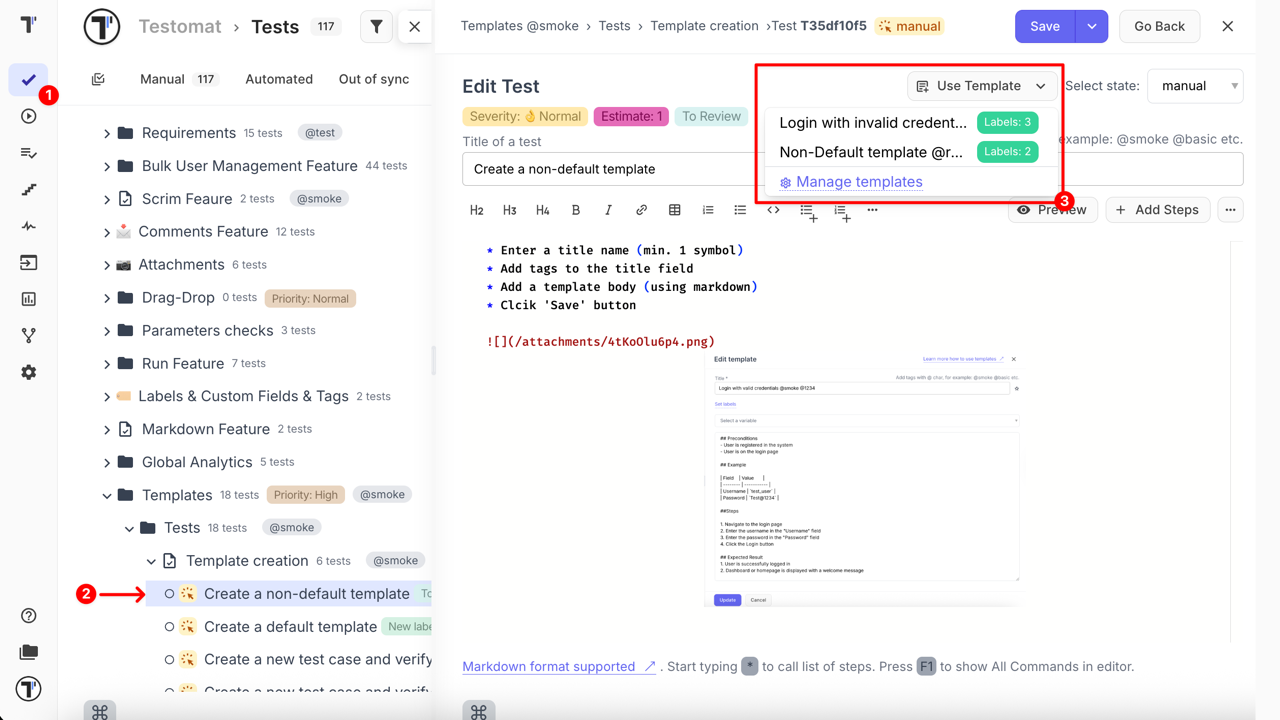
Task: Open the Out of sync tab
Action: tap(375, 79)
